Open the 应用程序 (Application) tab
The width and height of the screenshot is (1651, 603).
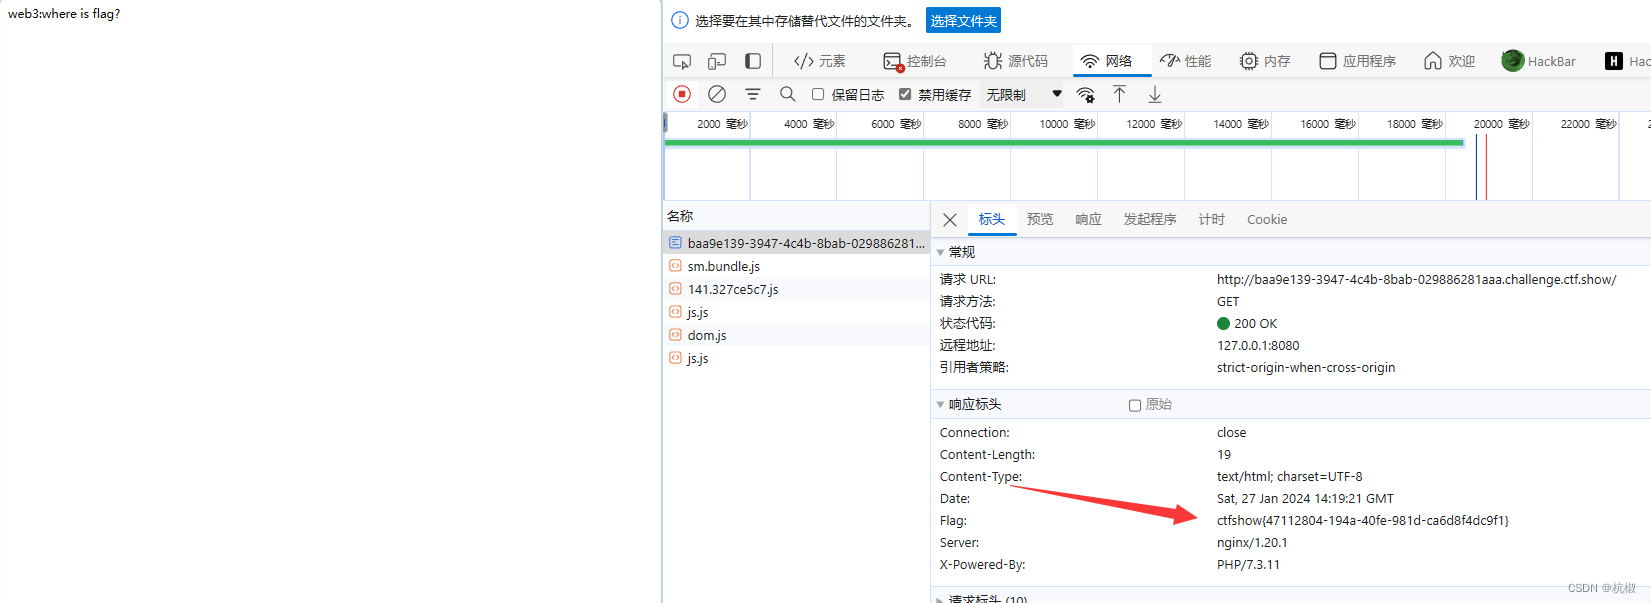[x=1357, y=61]
